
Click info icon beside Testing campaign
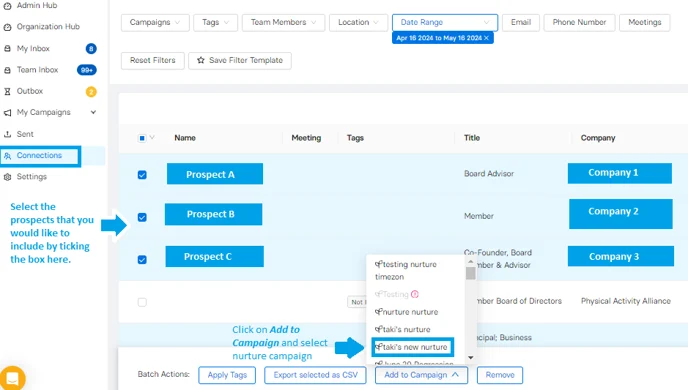coord(415,294)
